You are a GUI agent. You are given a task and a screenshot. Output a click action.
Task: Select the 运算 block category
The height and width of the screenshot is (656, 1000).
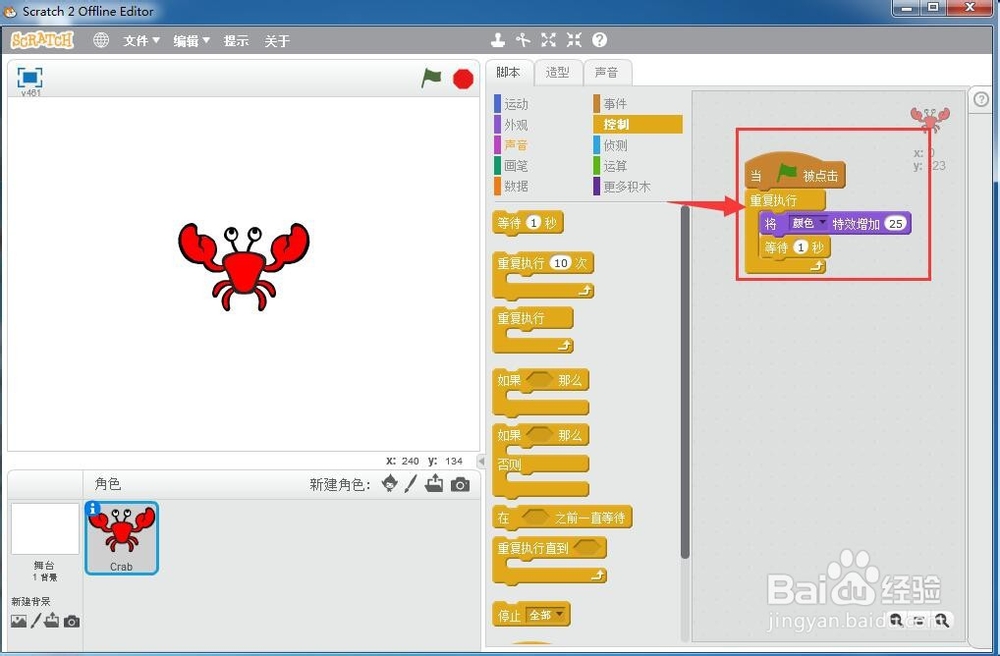pyautogui.click(x=615, y=166)
